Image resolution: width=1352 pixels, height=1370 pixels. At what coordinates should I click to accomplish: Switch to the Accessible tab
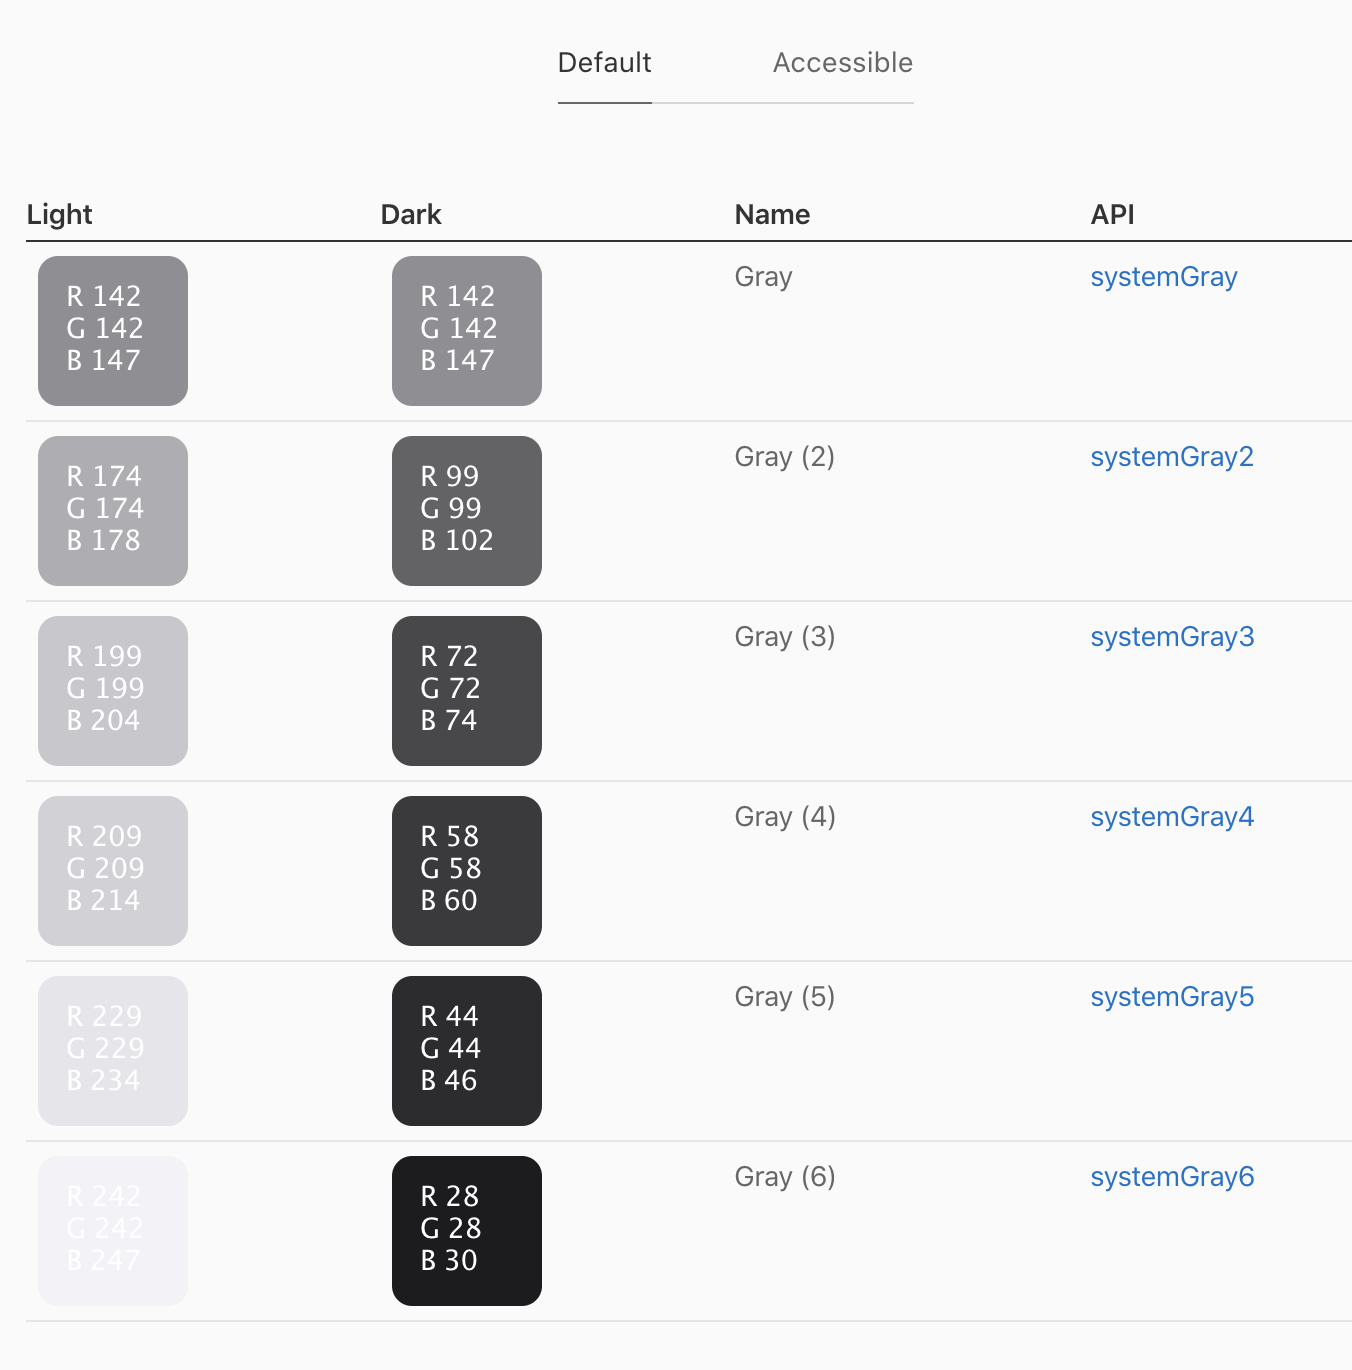tap(842, 63)
